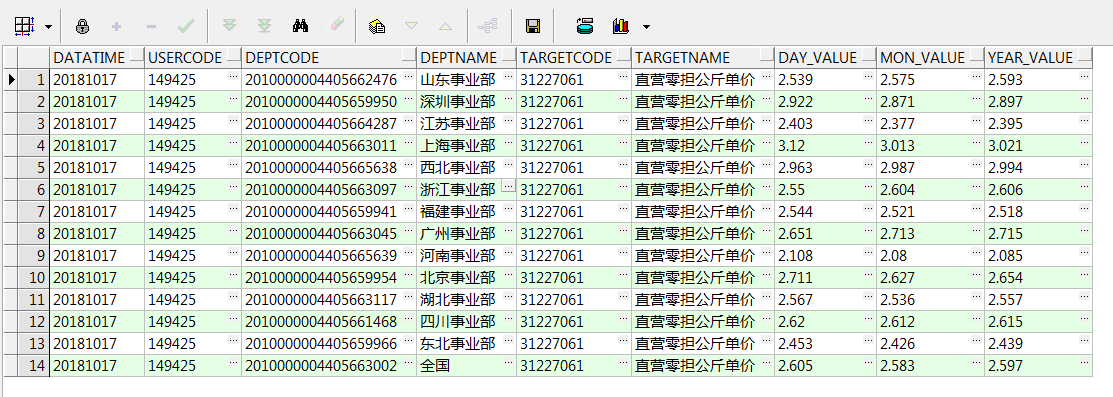The width and height of the screenshot is (1113, 397).
Task: Click the down triangle next record icon
Action: [412, 27]
